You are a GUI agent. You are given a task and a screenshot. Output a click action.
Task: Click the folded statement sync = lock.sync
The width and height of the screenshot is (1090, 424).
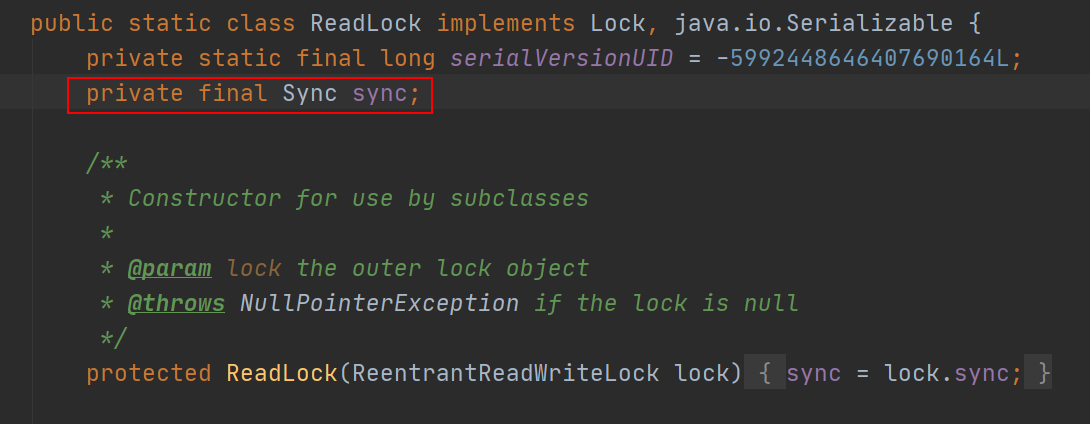coord(904,374)
